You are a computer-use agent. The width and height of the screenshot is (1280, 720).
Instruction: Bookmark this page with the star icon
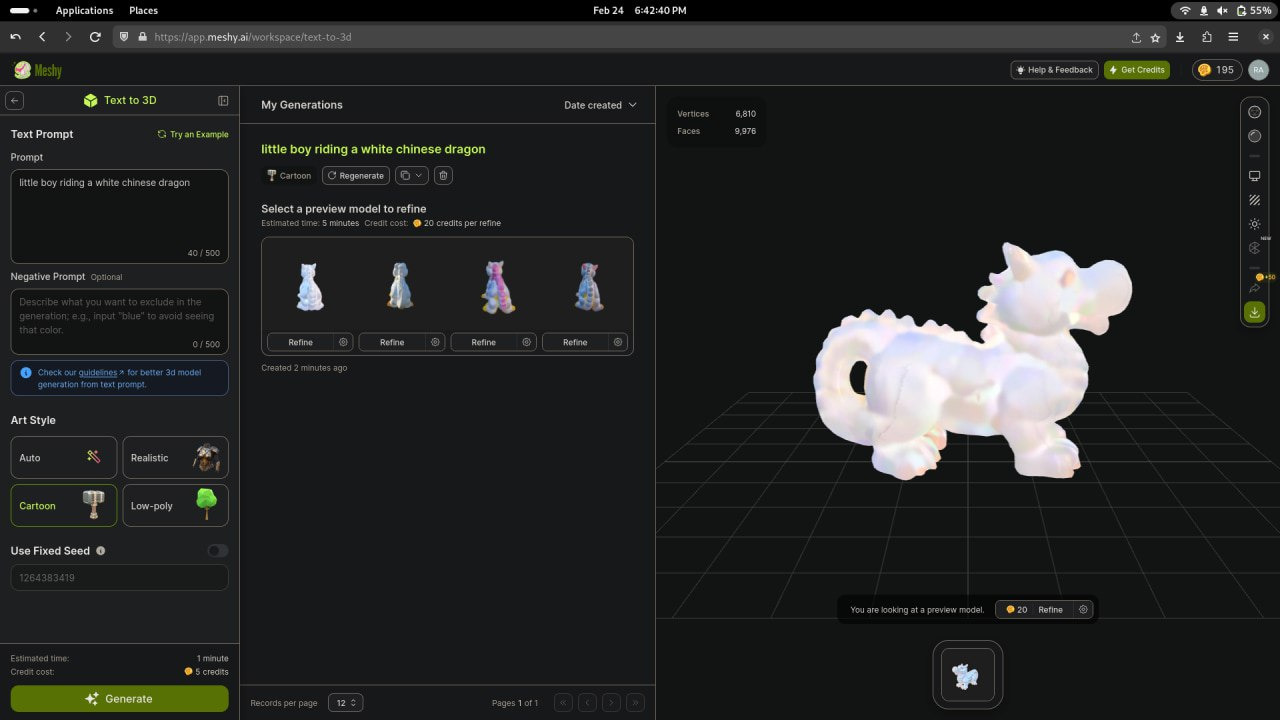[1156, 37]
